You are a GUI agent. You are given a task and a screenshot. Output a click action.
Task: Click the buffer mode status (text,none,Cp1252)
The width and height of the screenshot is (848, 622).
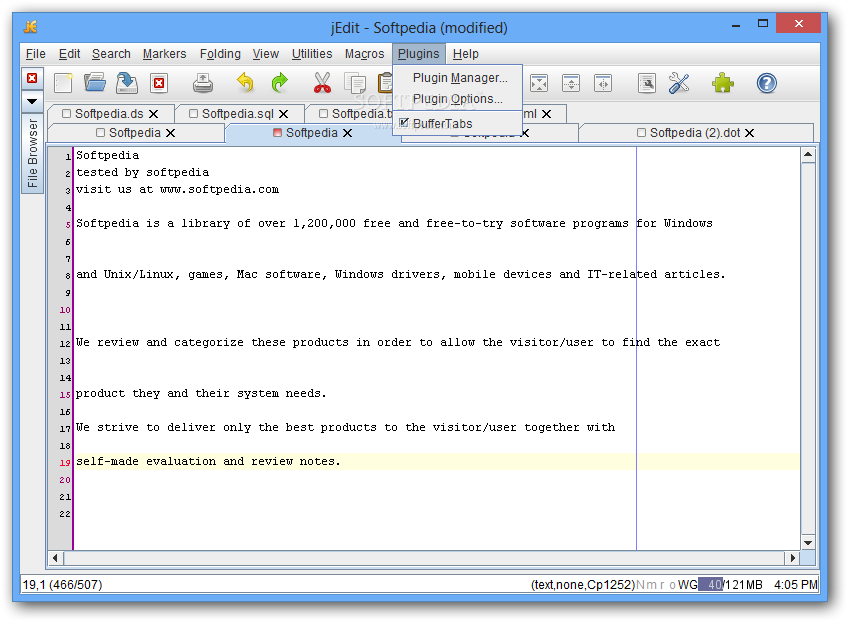(582, 584)
